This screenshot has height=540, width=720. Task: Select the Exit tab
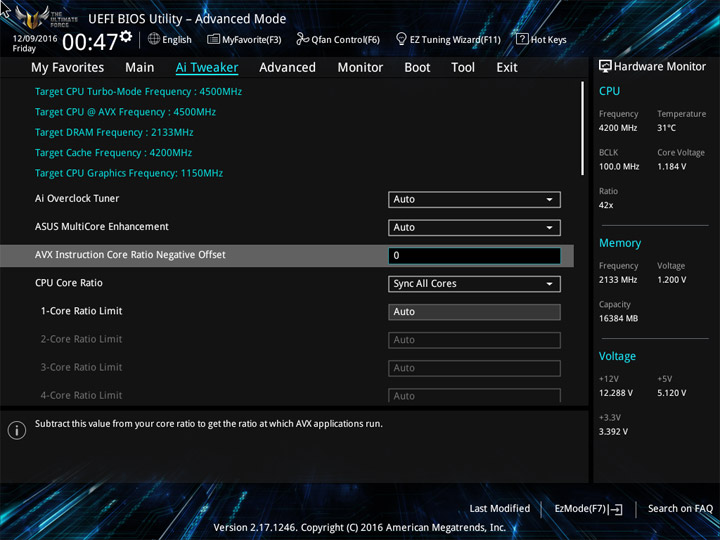507,68
